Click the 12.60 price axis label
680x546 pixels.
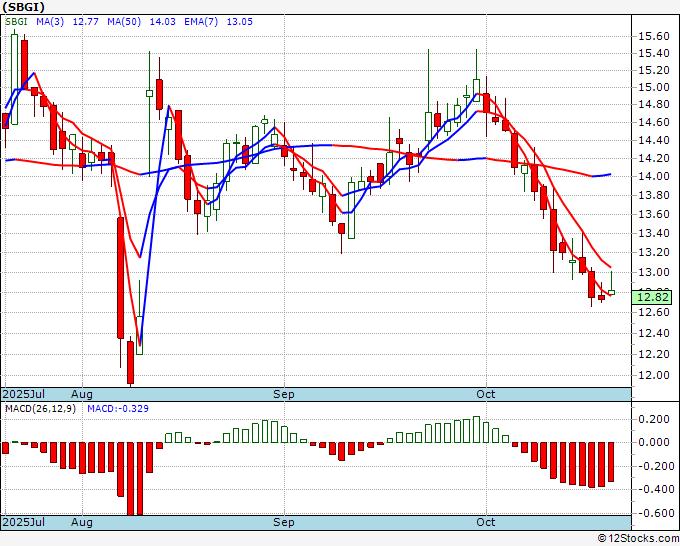[654, 312]
